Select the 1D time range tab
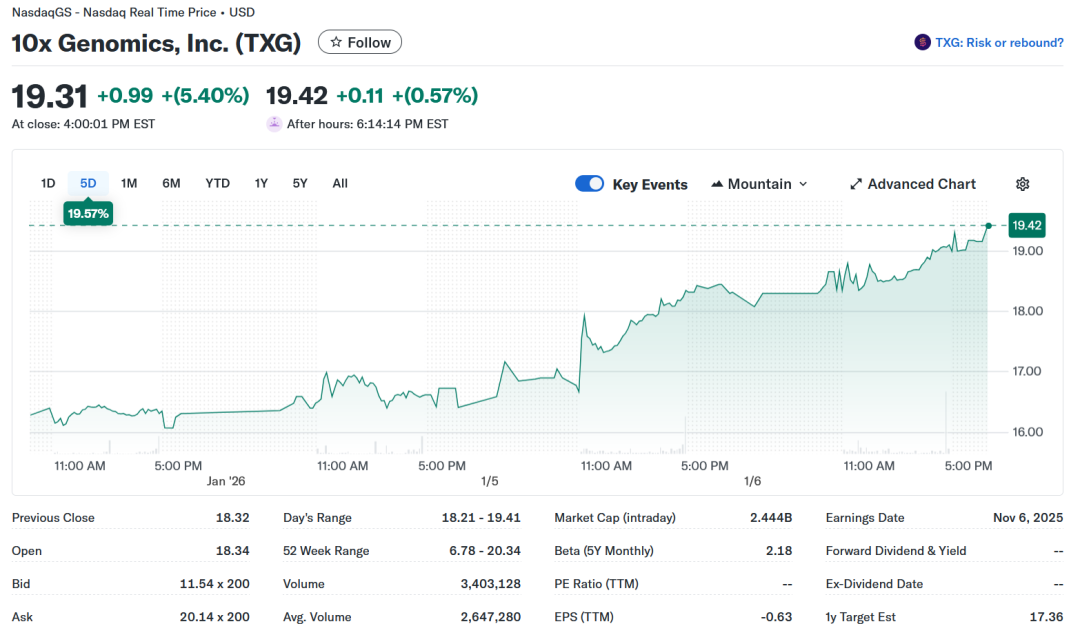Viewport: 1080px width, 635px height. coord(48,183)
